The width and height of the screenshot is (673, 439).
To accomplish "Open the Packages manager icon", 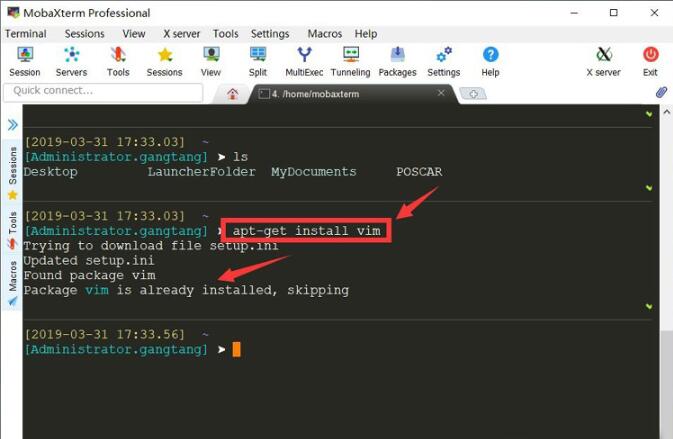I will coord(397,61).
